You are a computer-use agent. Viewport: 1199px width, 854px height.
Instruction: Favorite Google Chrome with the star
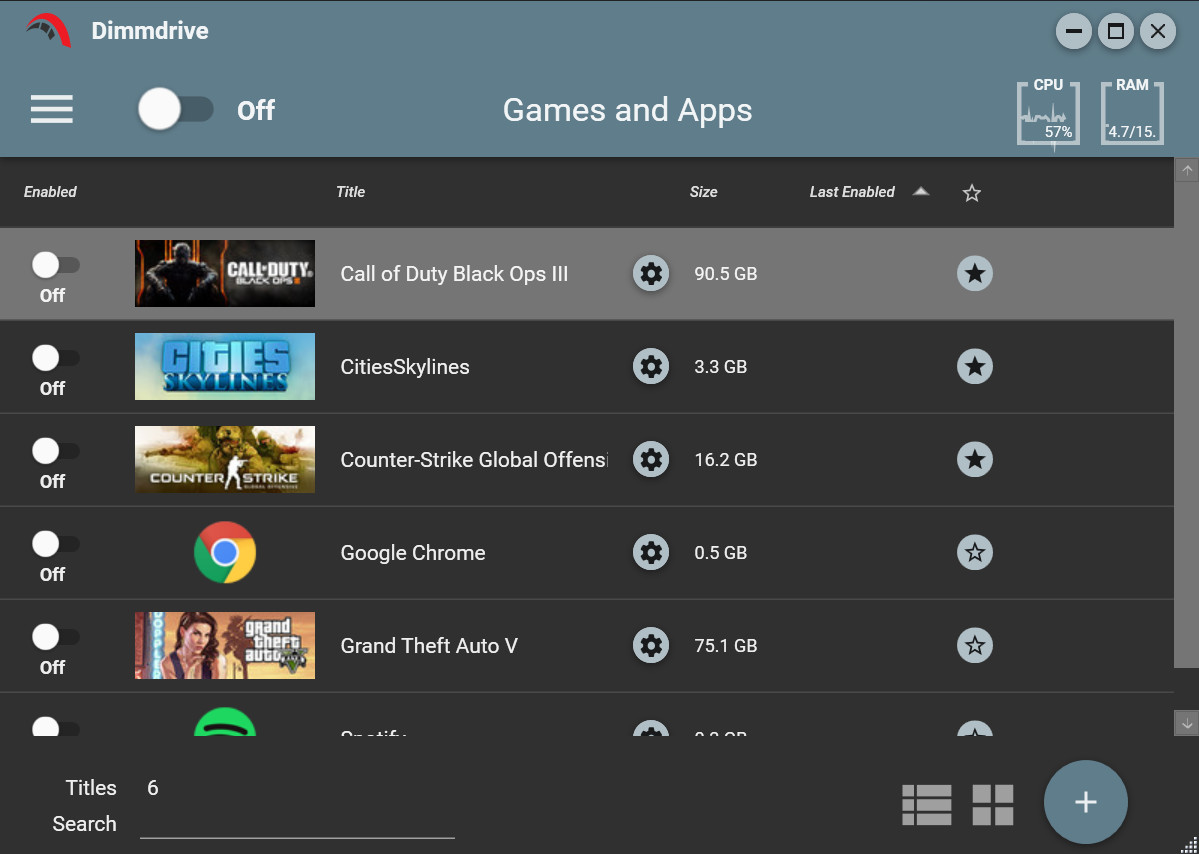974,552
